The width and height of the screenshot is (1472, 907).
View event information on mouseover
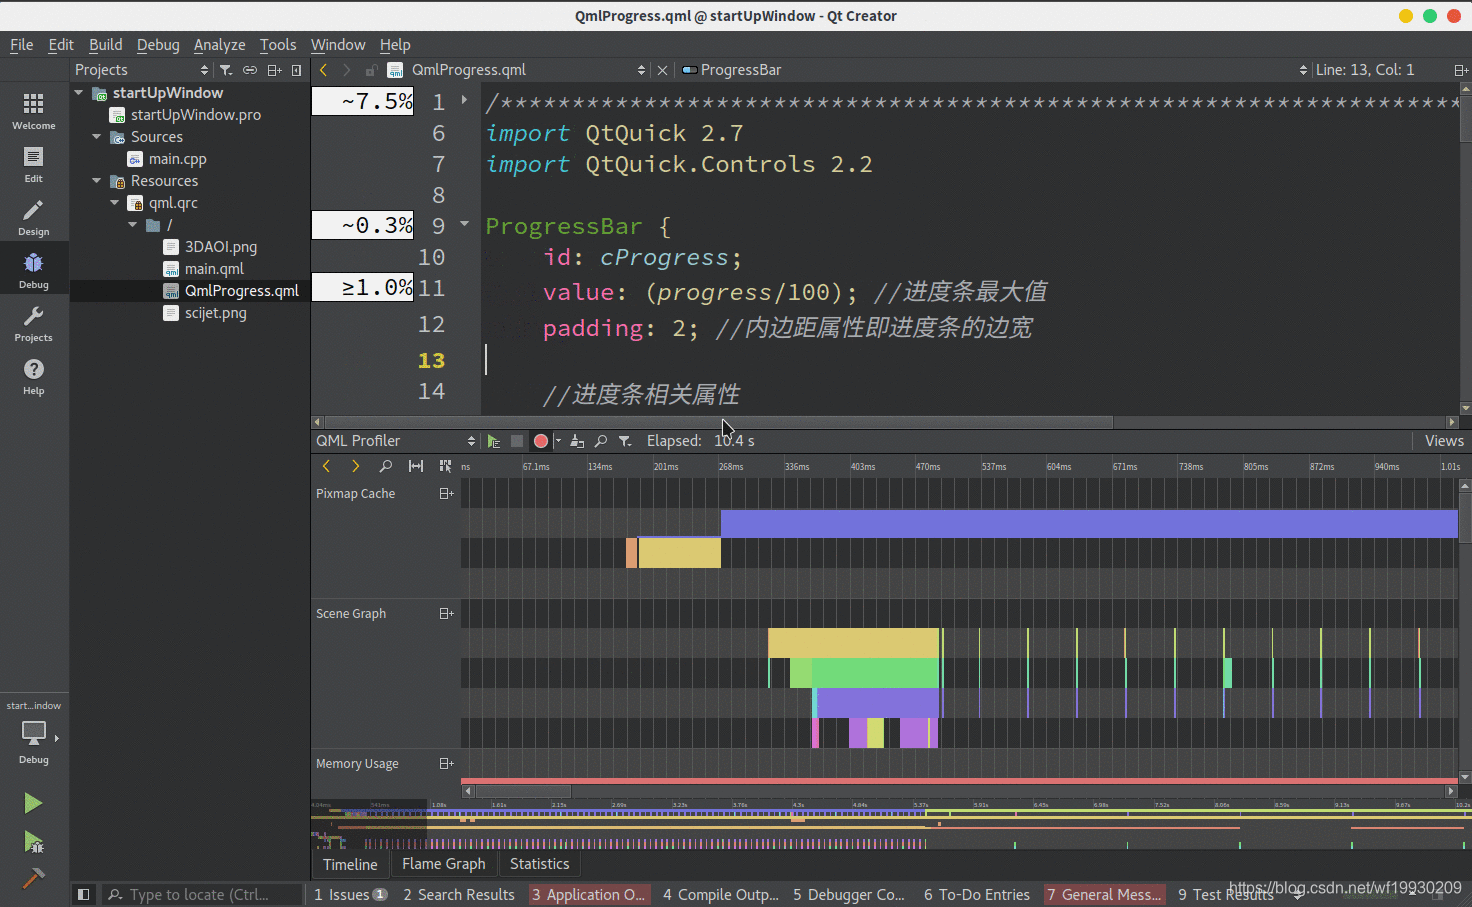point(445,466)
